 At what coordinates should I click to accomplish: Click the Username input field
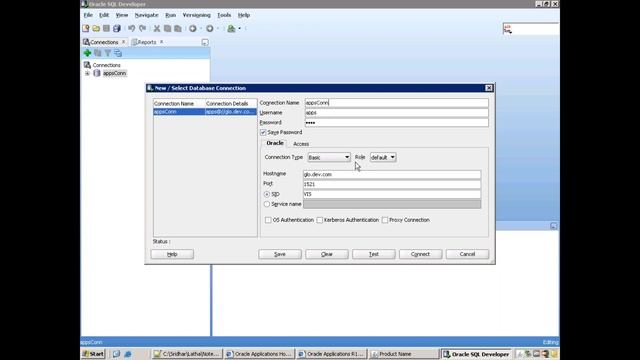[x=396, y=113]
